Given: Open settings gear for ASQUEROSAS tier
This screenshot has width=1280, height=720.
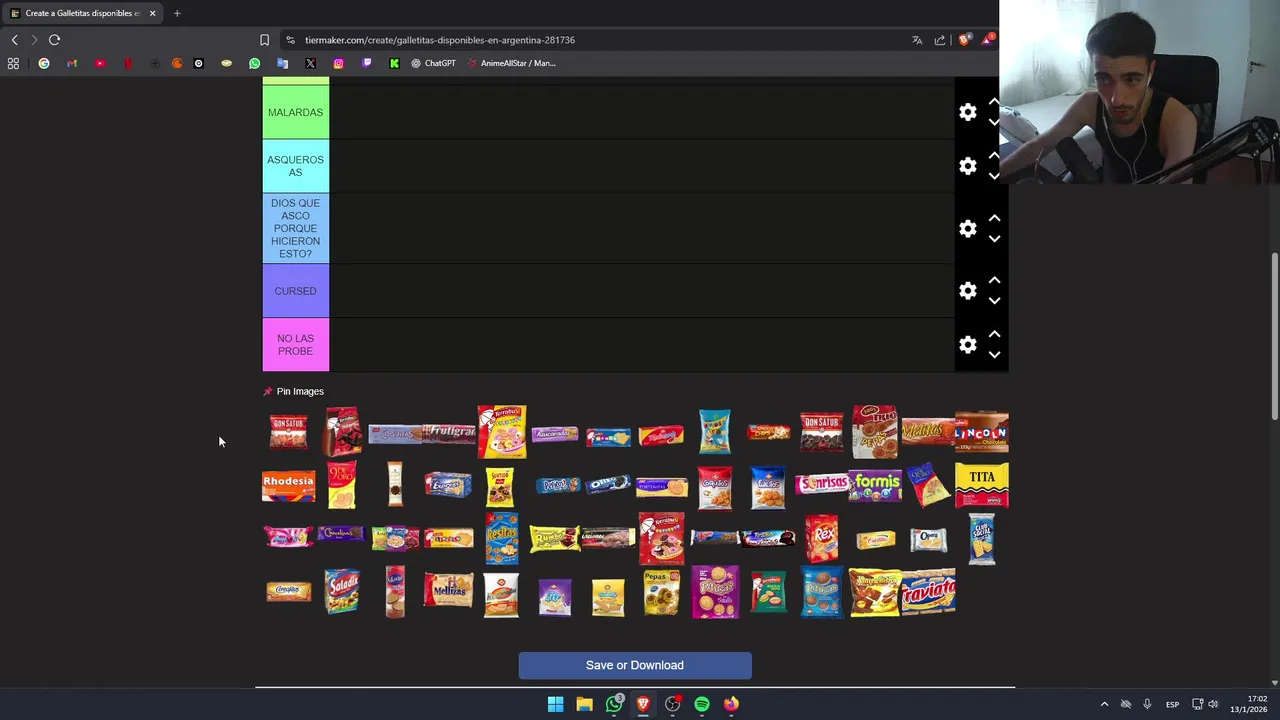Looking at the screenshot, I should (967, 166).
